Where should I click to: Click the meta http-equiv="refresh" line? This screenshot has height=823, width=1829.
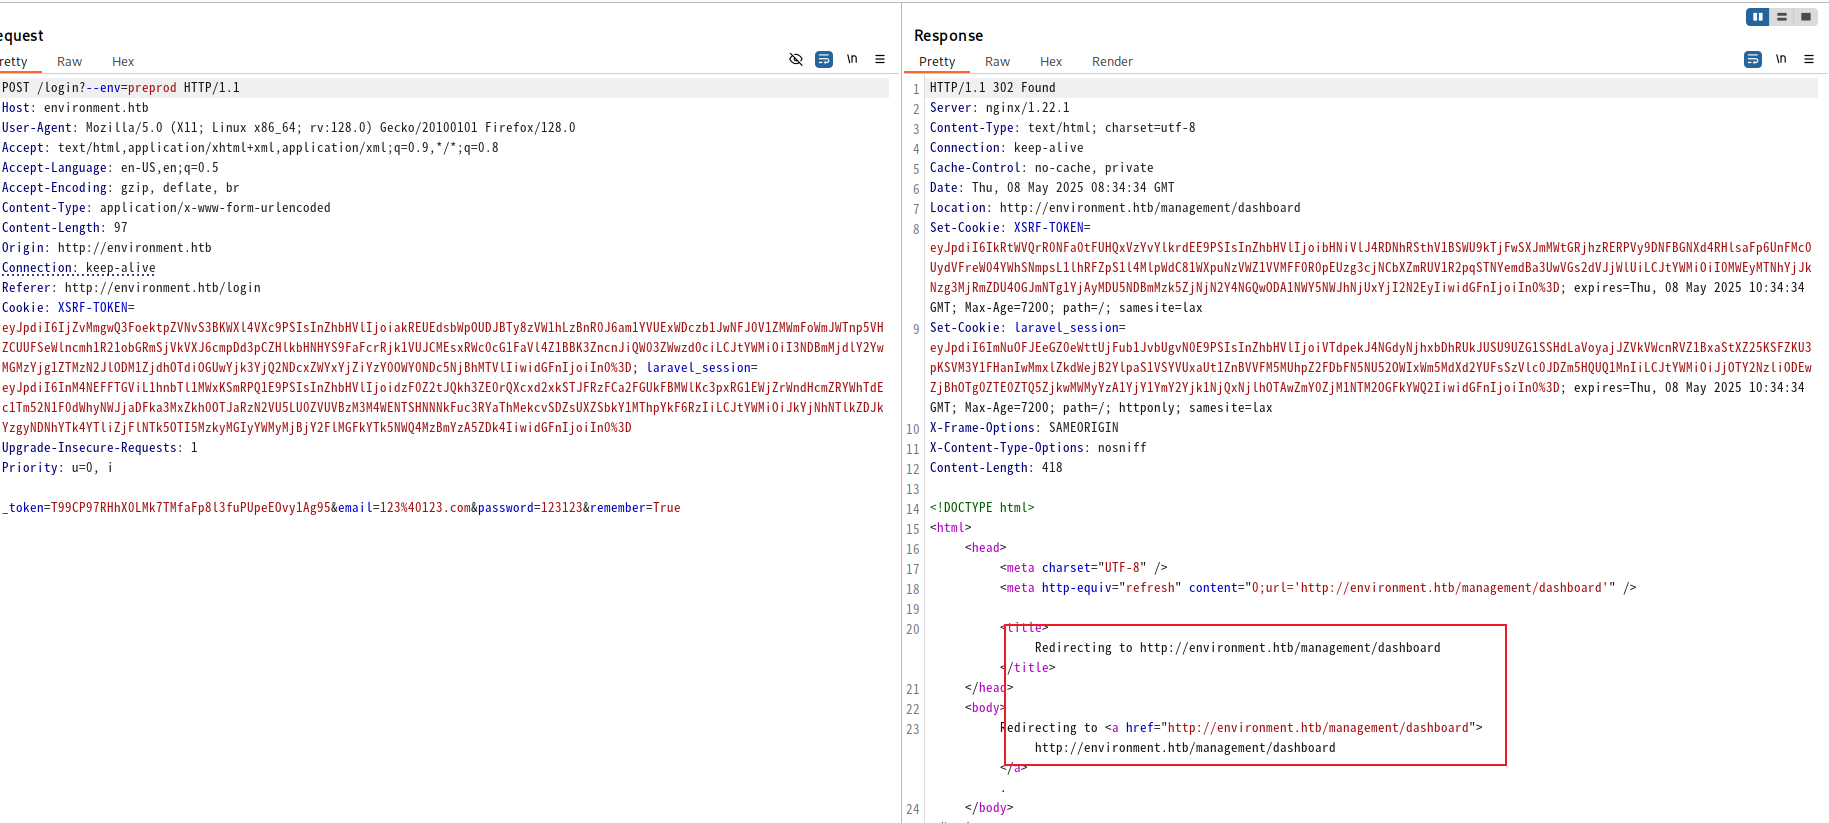[1318, 588]
